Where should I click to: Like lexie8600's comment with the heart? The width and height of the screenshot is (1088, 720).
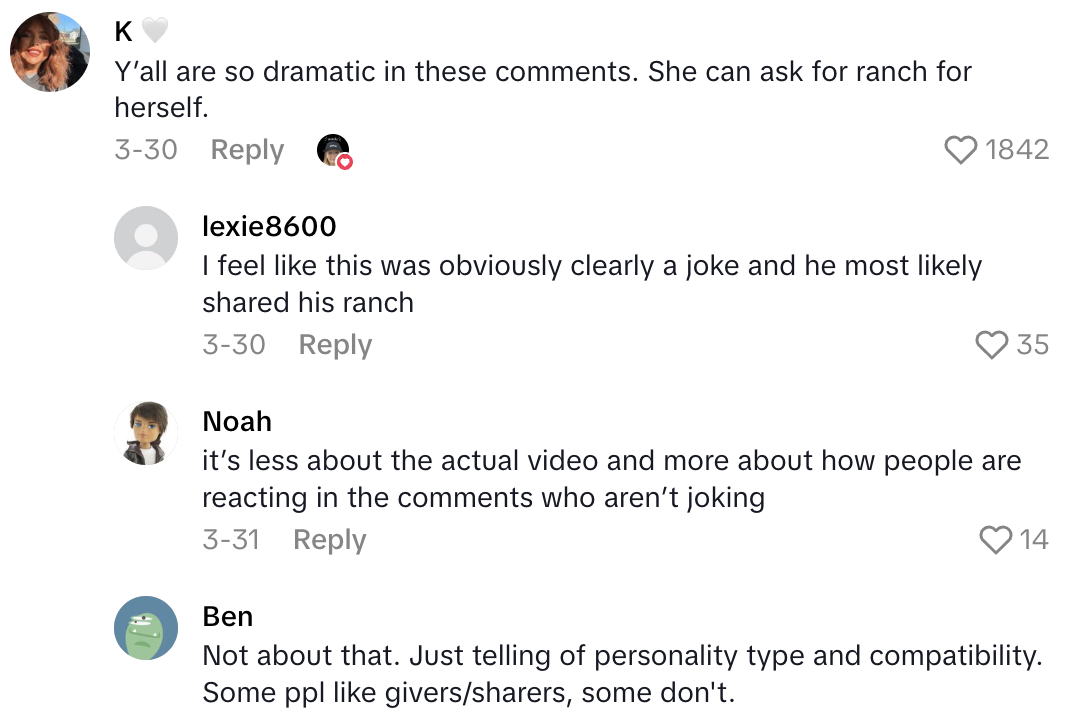[x=991, y=345]
